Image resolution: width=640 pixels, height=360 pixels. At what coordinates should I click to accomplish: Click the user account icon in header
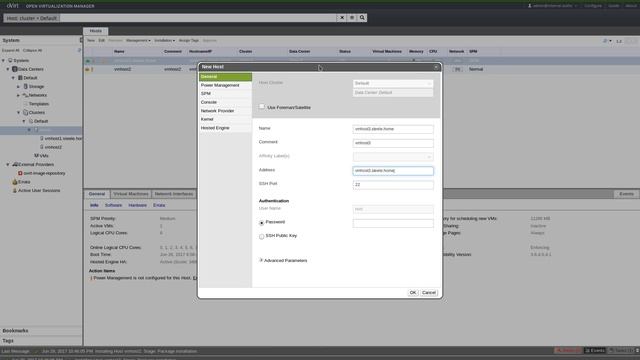(530, 6)
